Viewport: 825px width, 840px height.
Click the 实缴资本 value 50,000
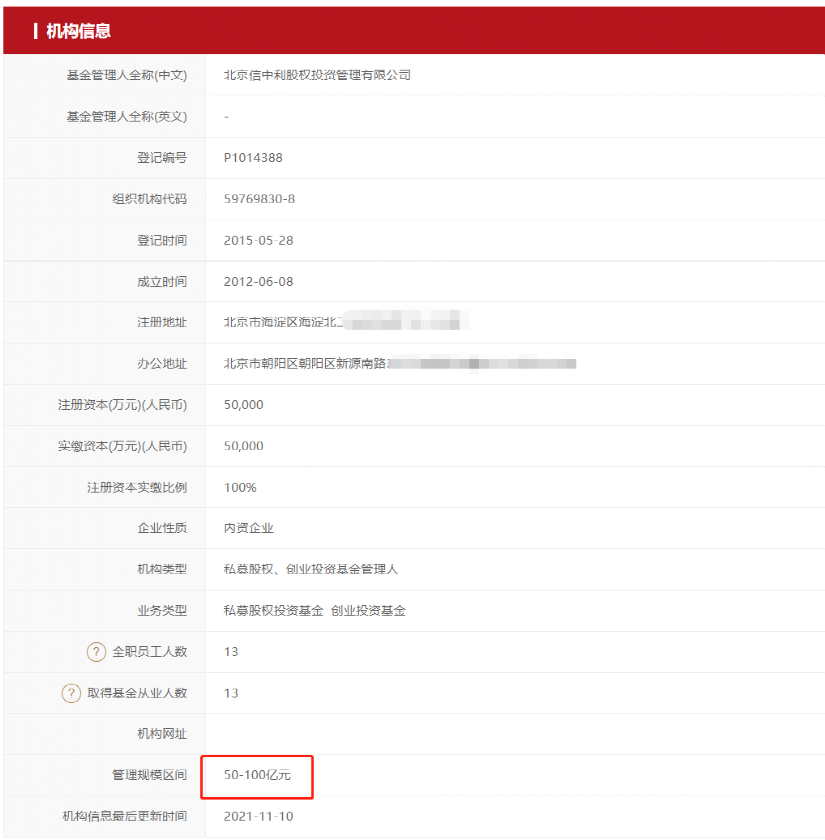coord(244,446)
